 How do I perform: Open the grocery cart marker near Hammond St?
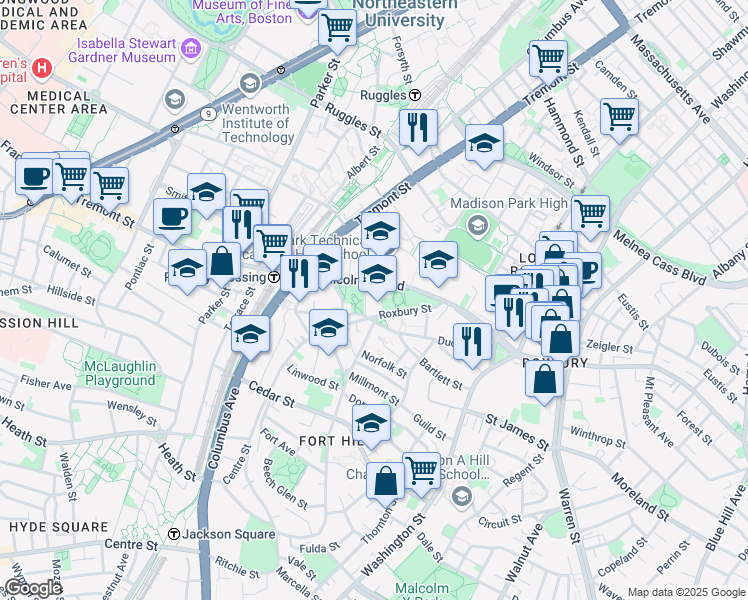(549, 59)
